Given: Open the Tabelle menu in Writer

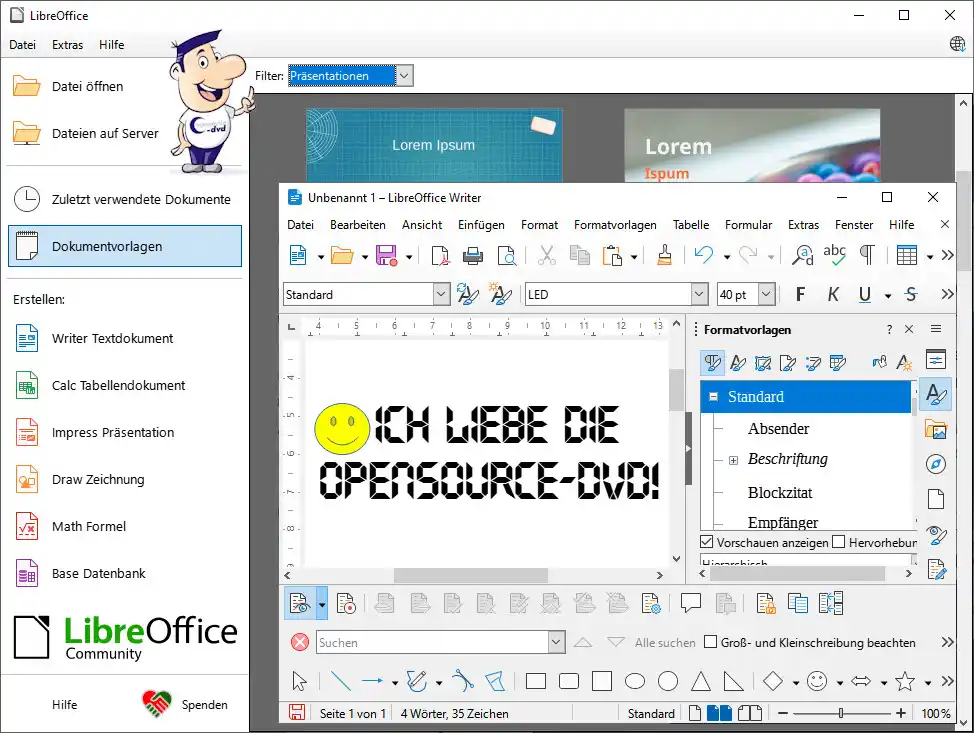Looking at the screenshot, I should (x=691, y=225).
